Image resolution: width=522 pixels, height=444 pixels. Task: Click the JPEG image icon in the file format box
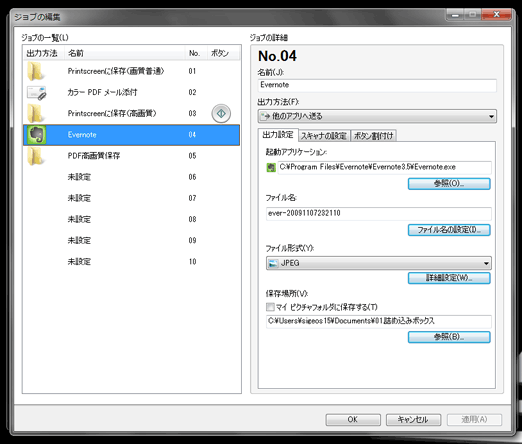click(x=273, y=263)
